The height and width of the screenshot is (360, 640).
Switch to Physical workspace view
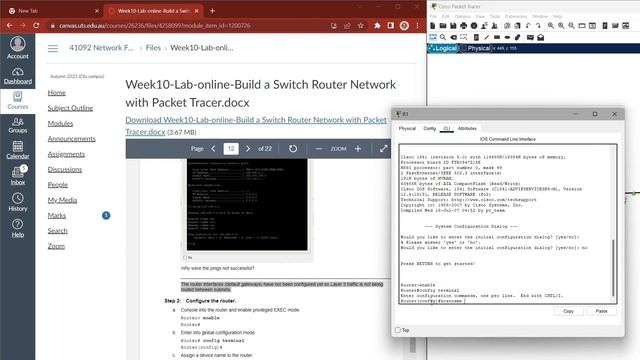(x=476, y=48)
